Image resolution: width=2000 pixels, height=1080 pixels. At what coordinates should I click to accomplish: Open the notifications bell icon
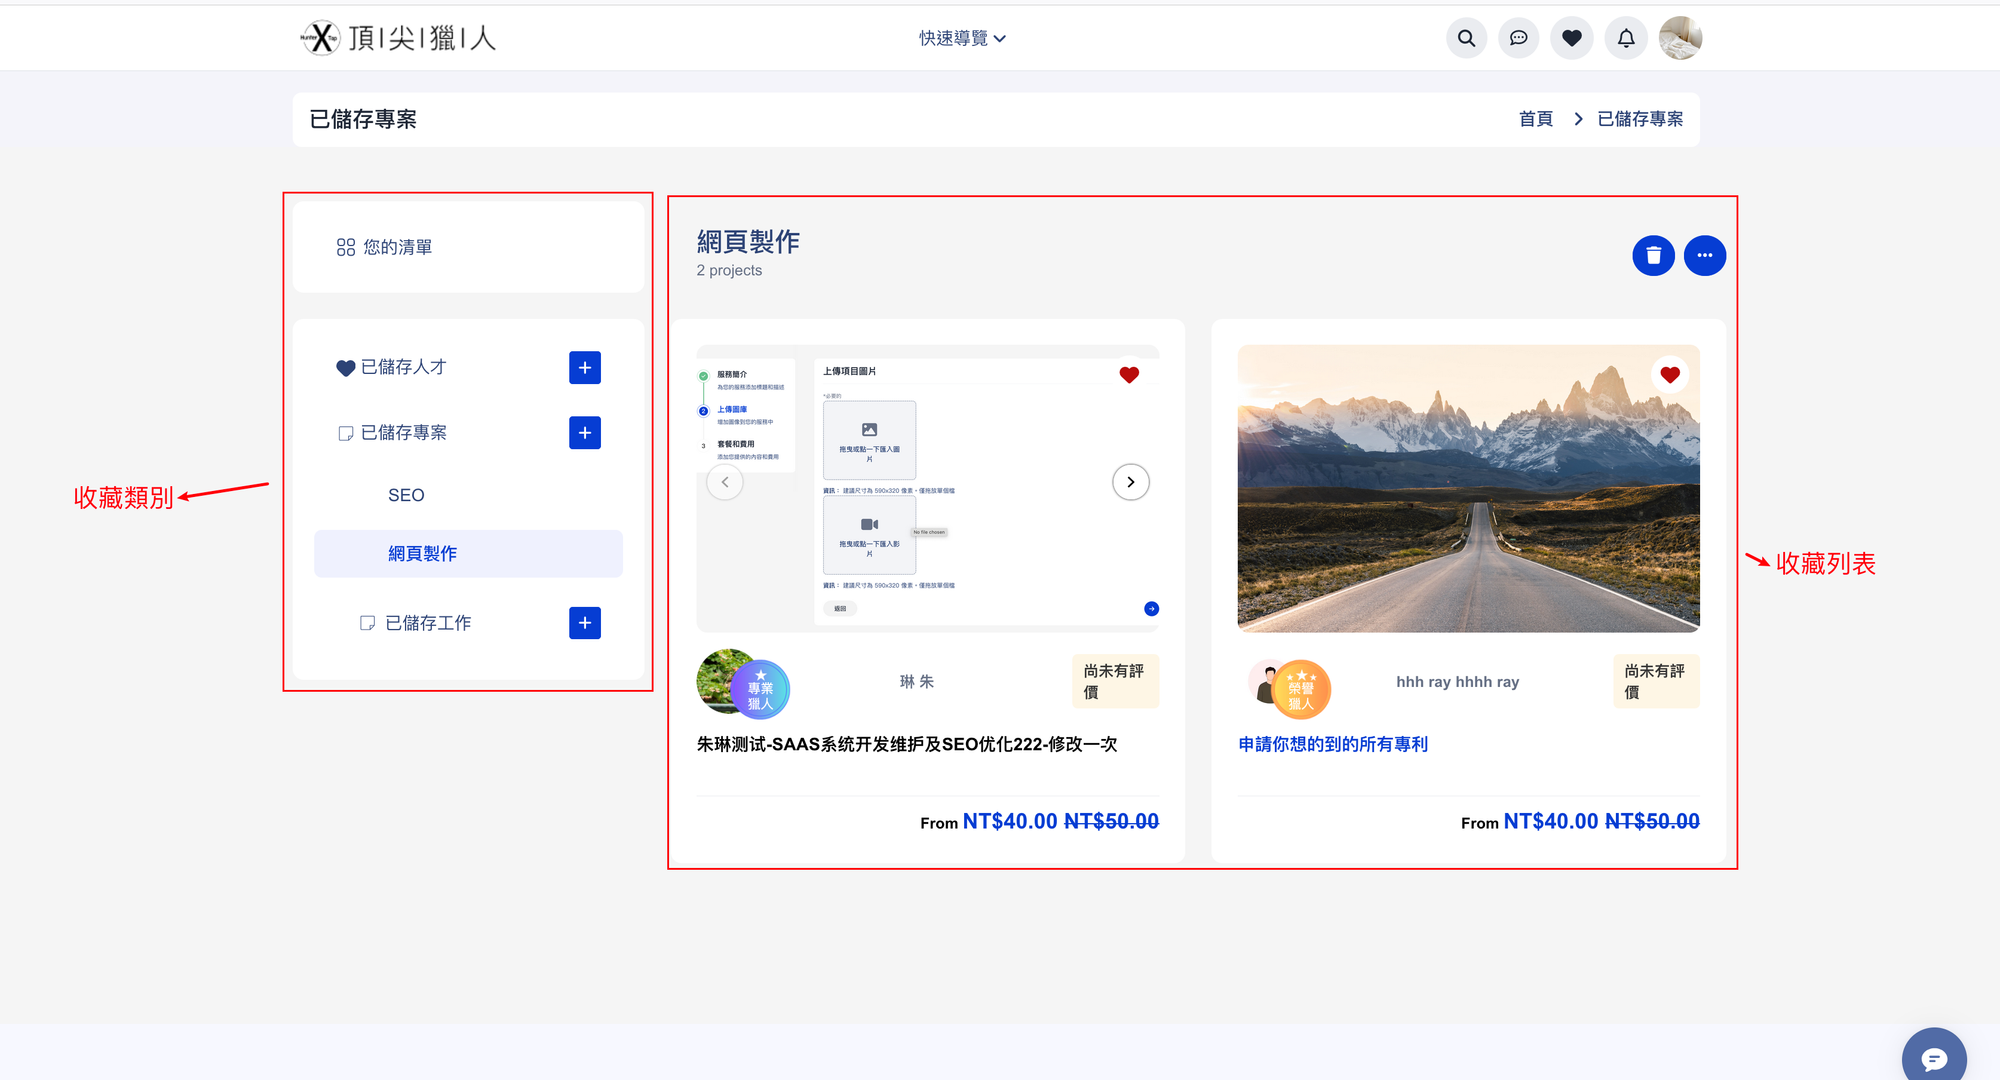coord(1625,38)
